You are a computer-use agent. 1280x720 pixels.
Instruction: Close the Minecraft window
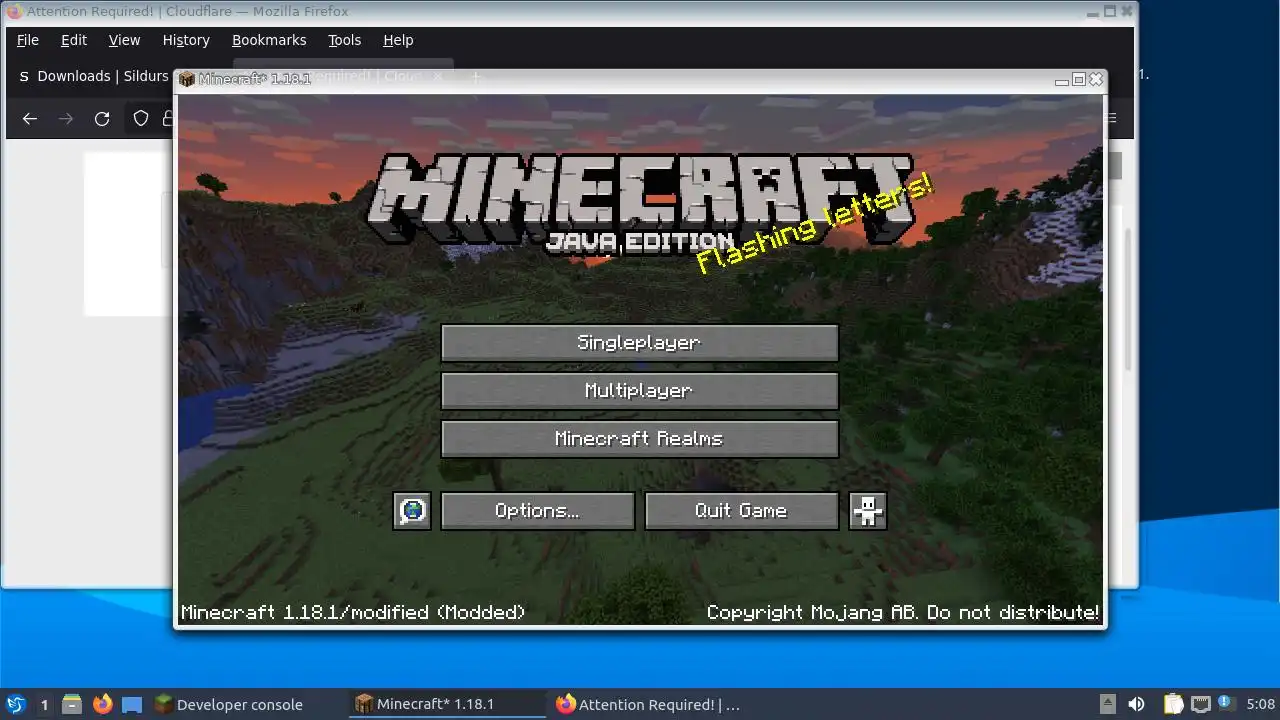point(1096,79)
